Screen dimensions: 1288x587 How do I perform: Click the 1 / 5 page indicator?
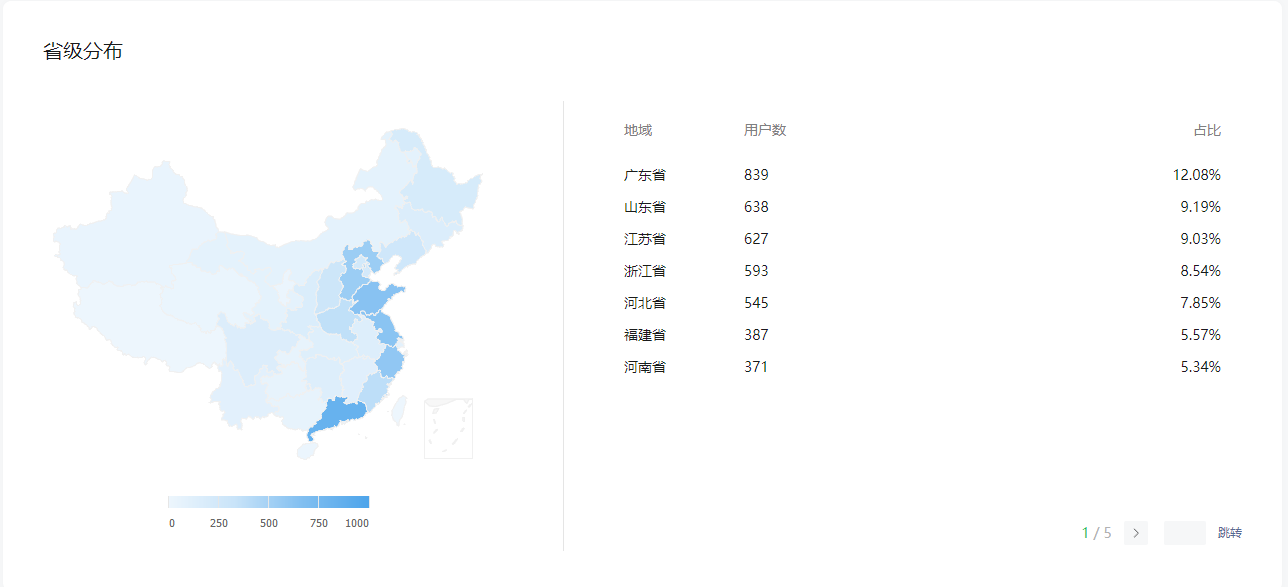1097,533
